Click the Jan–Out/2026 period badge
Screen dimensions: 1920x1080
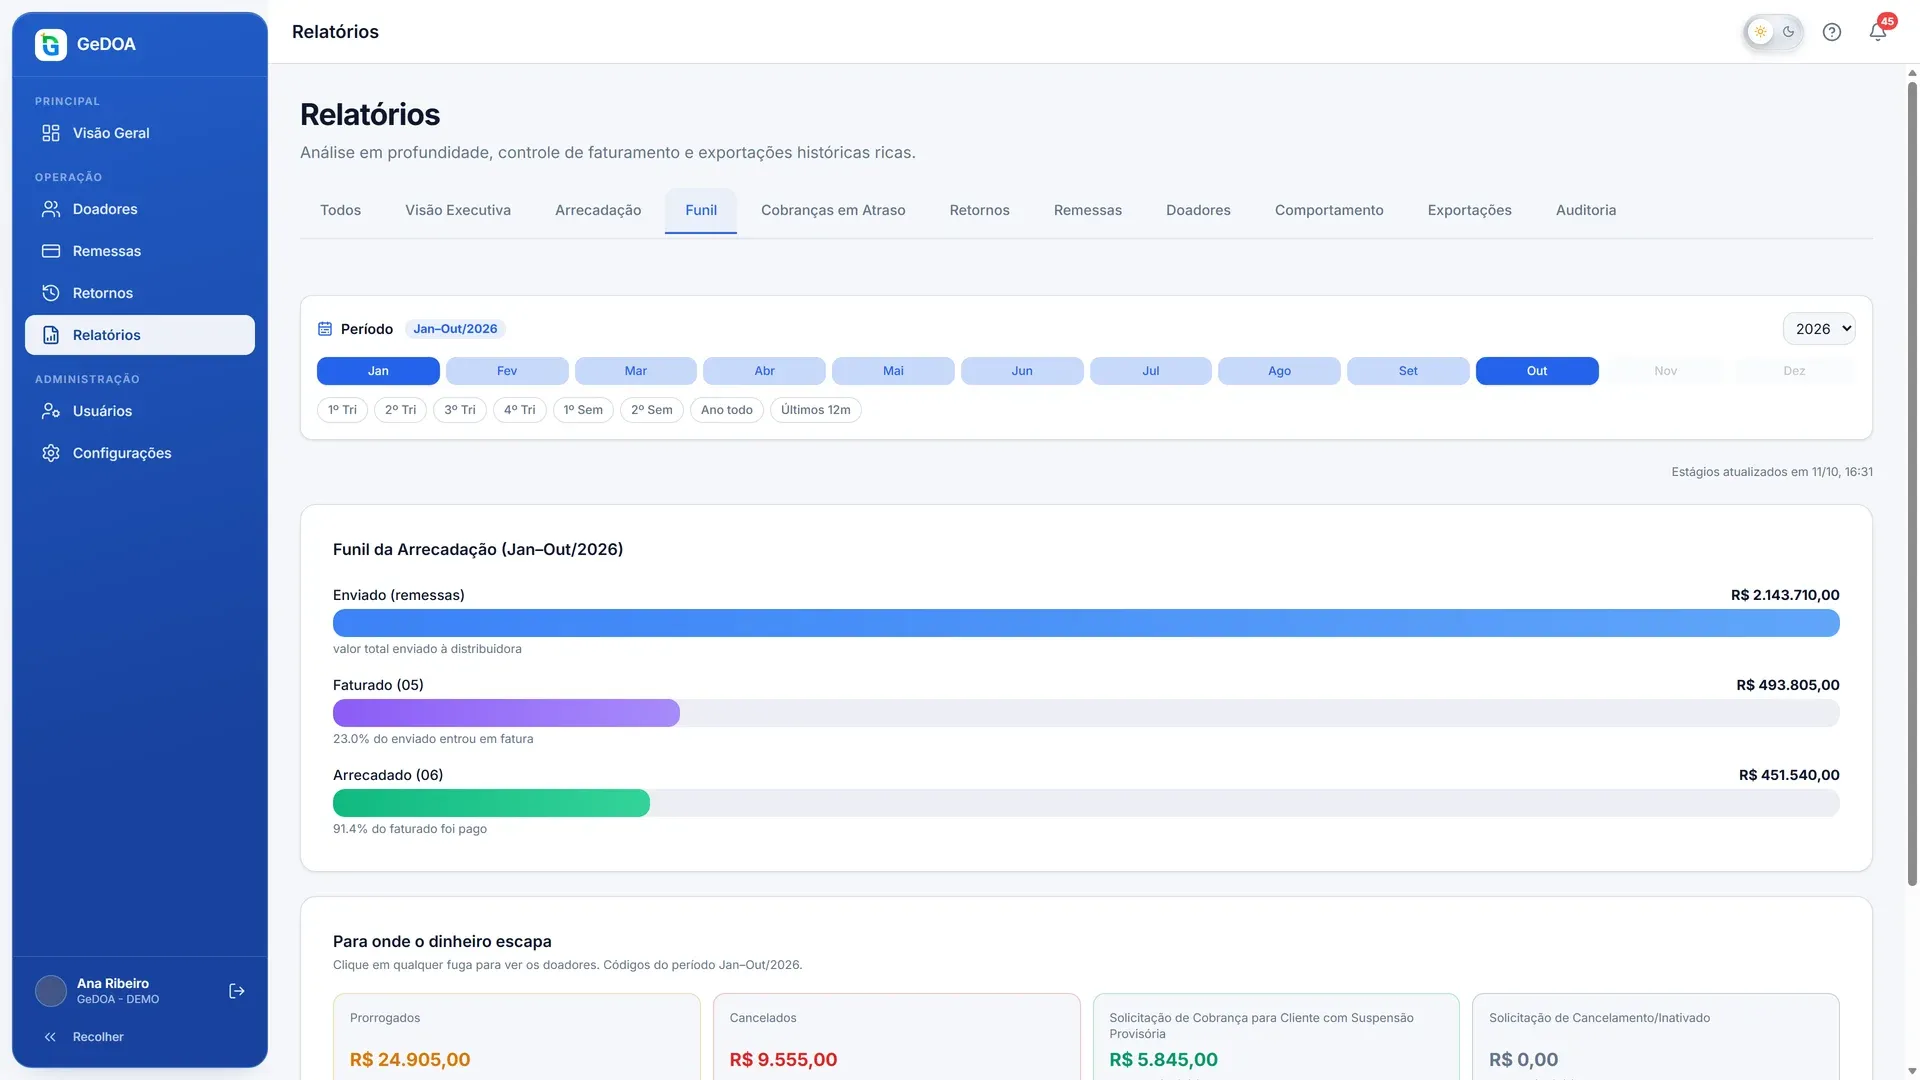pyautogui.click(x=455, y=329)
